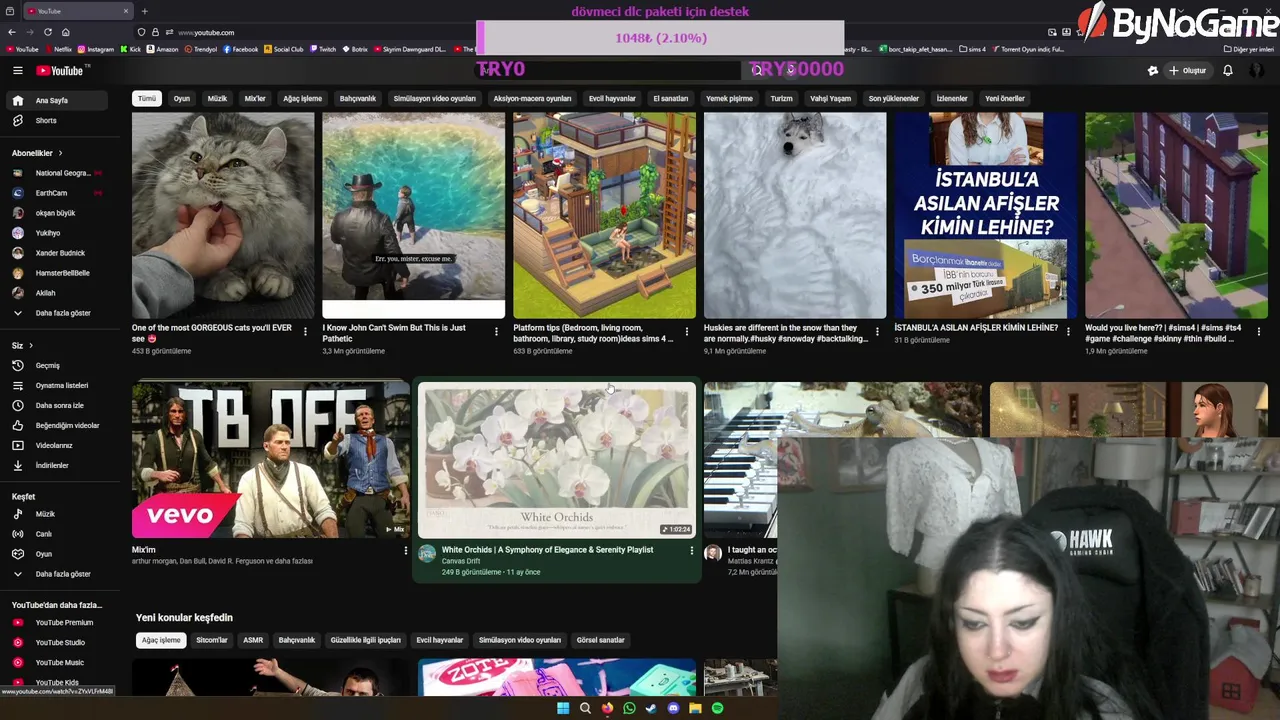Open options for İstanbul'a Asılan Afişler video

1068,331
